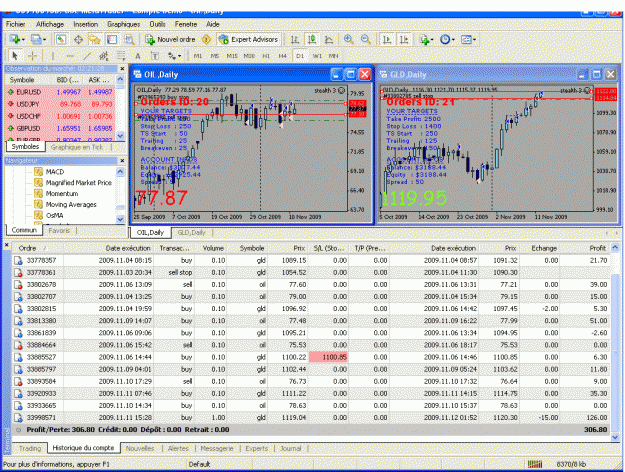Select the Fibonacci retracement tool
The height and width of the screenshot is (472, 625).
(121, 56)
